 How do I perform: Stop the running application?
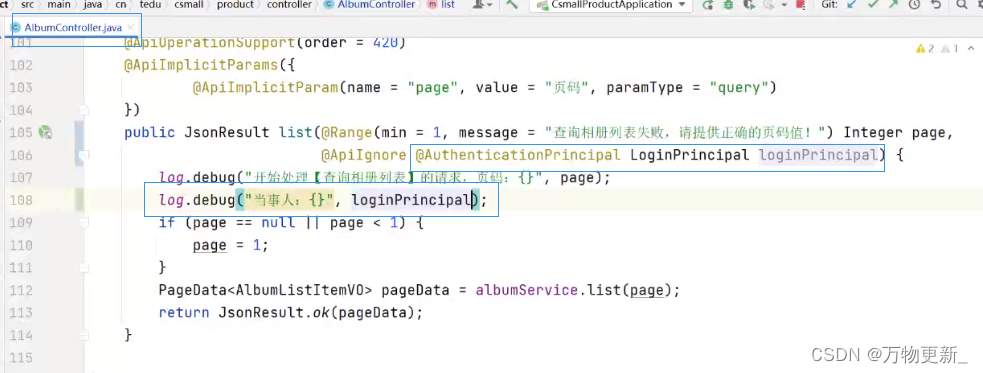801,5
